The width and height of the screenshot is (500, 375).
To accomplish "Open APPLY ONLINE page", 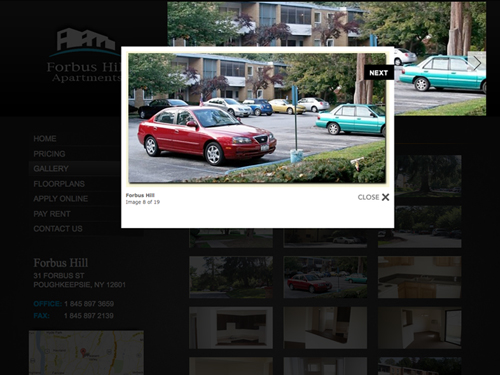I will (x=61, y=199).
